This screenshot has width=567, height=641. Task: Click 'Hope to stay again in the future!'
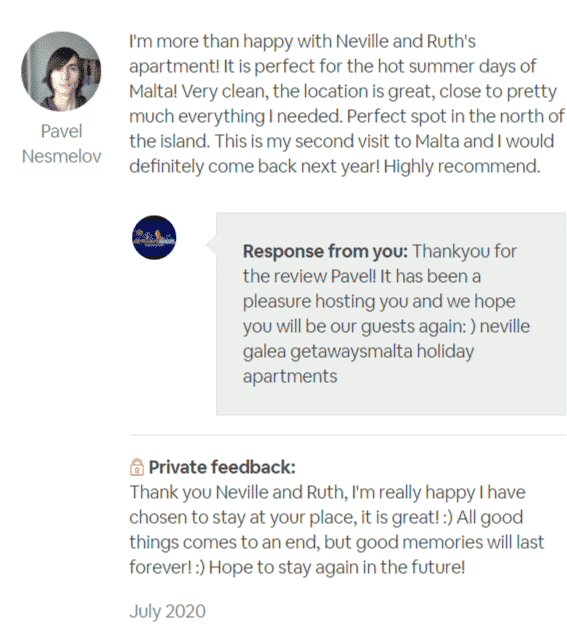click(337, 567)
